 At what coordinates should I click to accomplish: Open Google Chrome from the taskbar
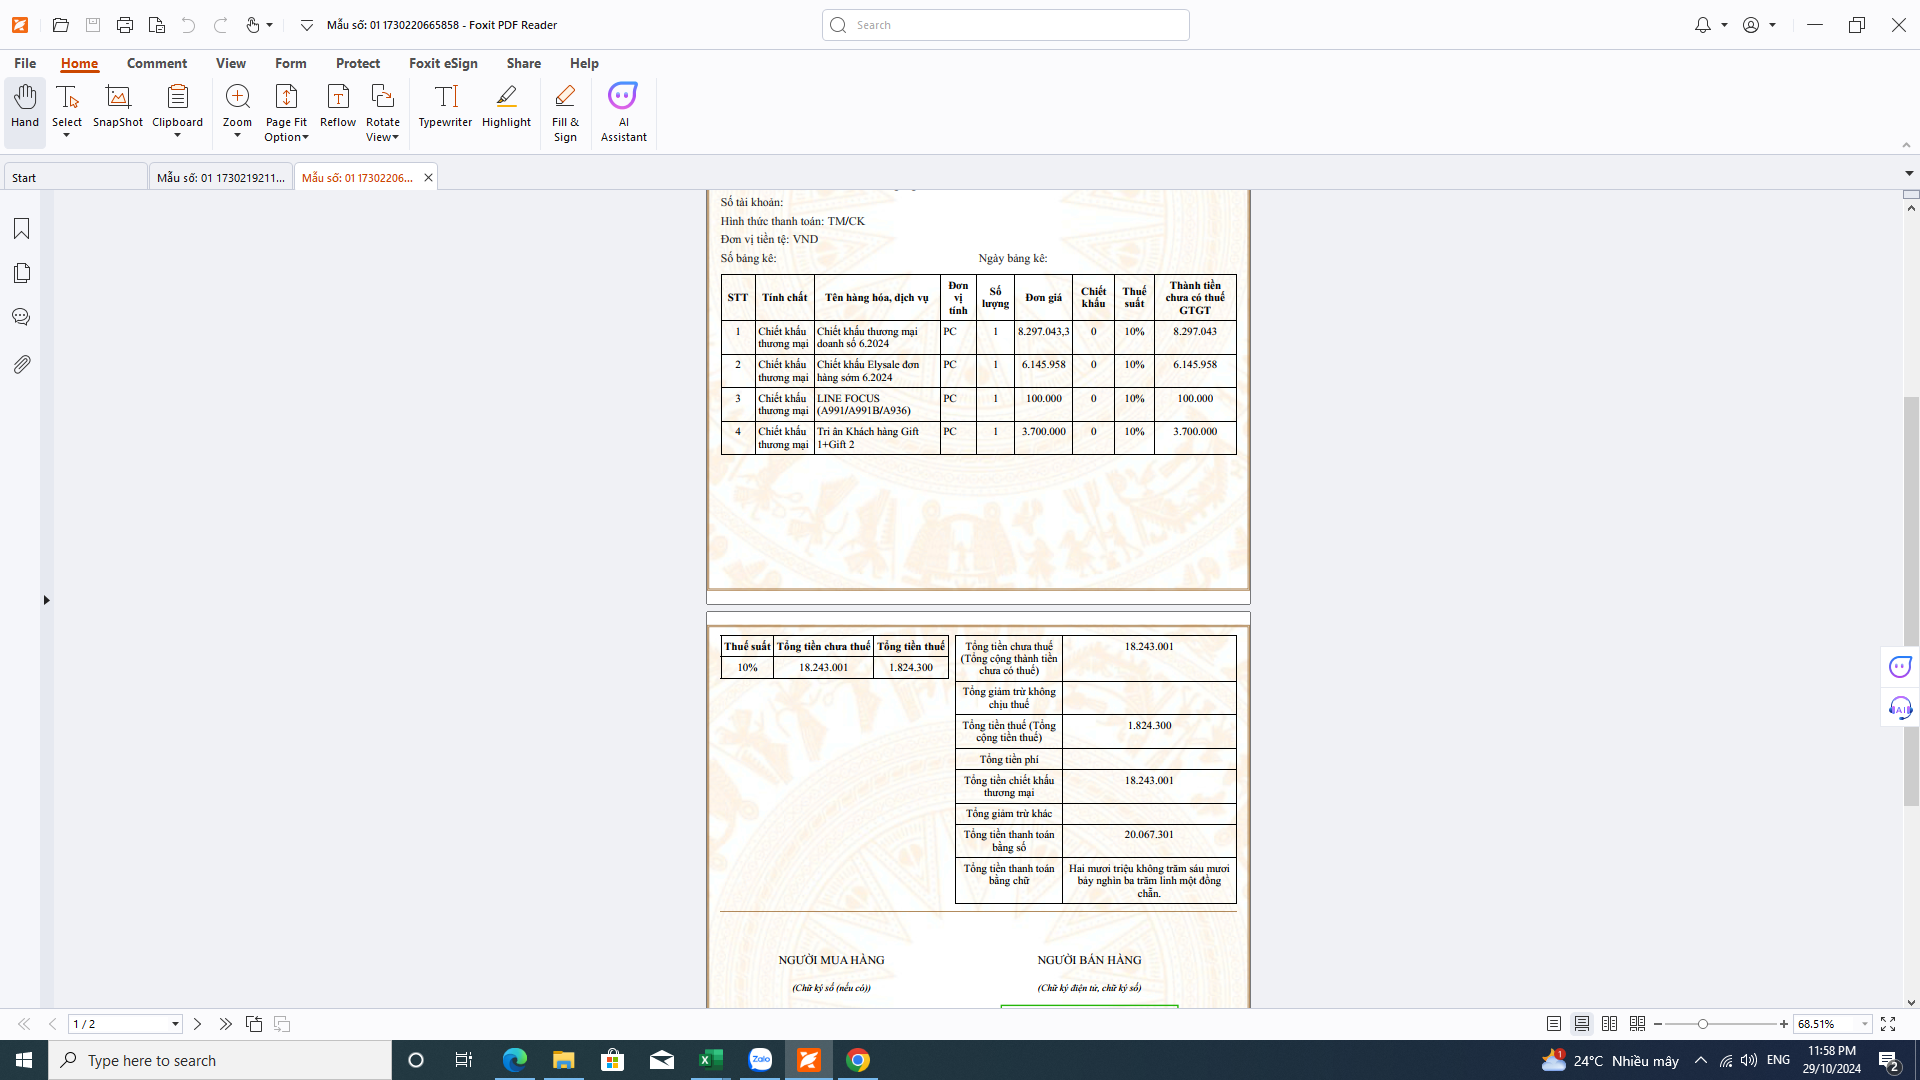[x=858, y=1060]
